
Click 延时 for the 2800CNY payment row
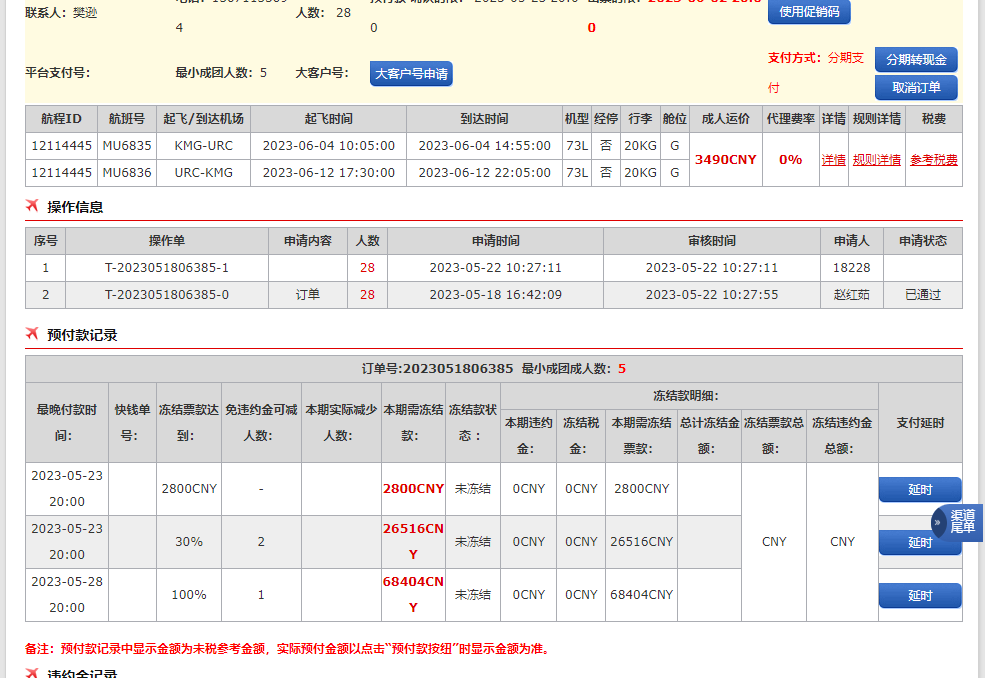tap(919, 489)
